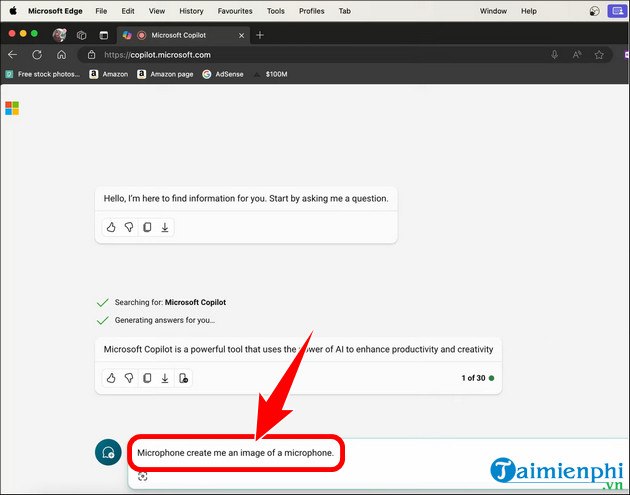Open the Help menu
Viewport: 630px width, 495px height.
tap(529, 11)
